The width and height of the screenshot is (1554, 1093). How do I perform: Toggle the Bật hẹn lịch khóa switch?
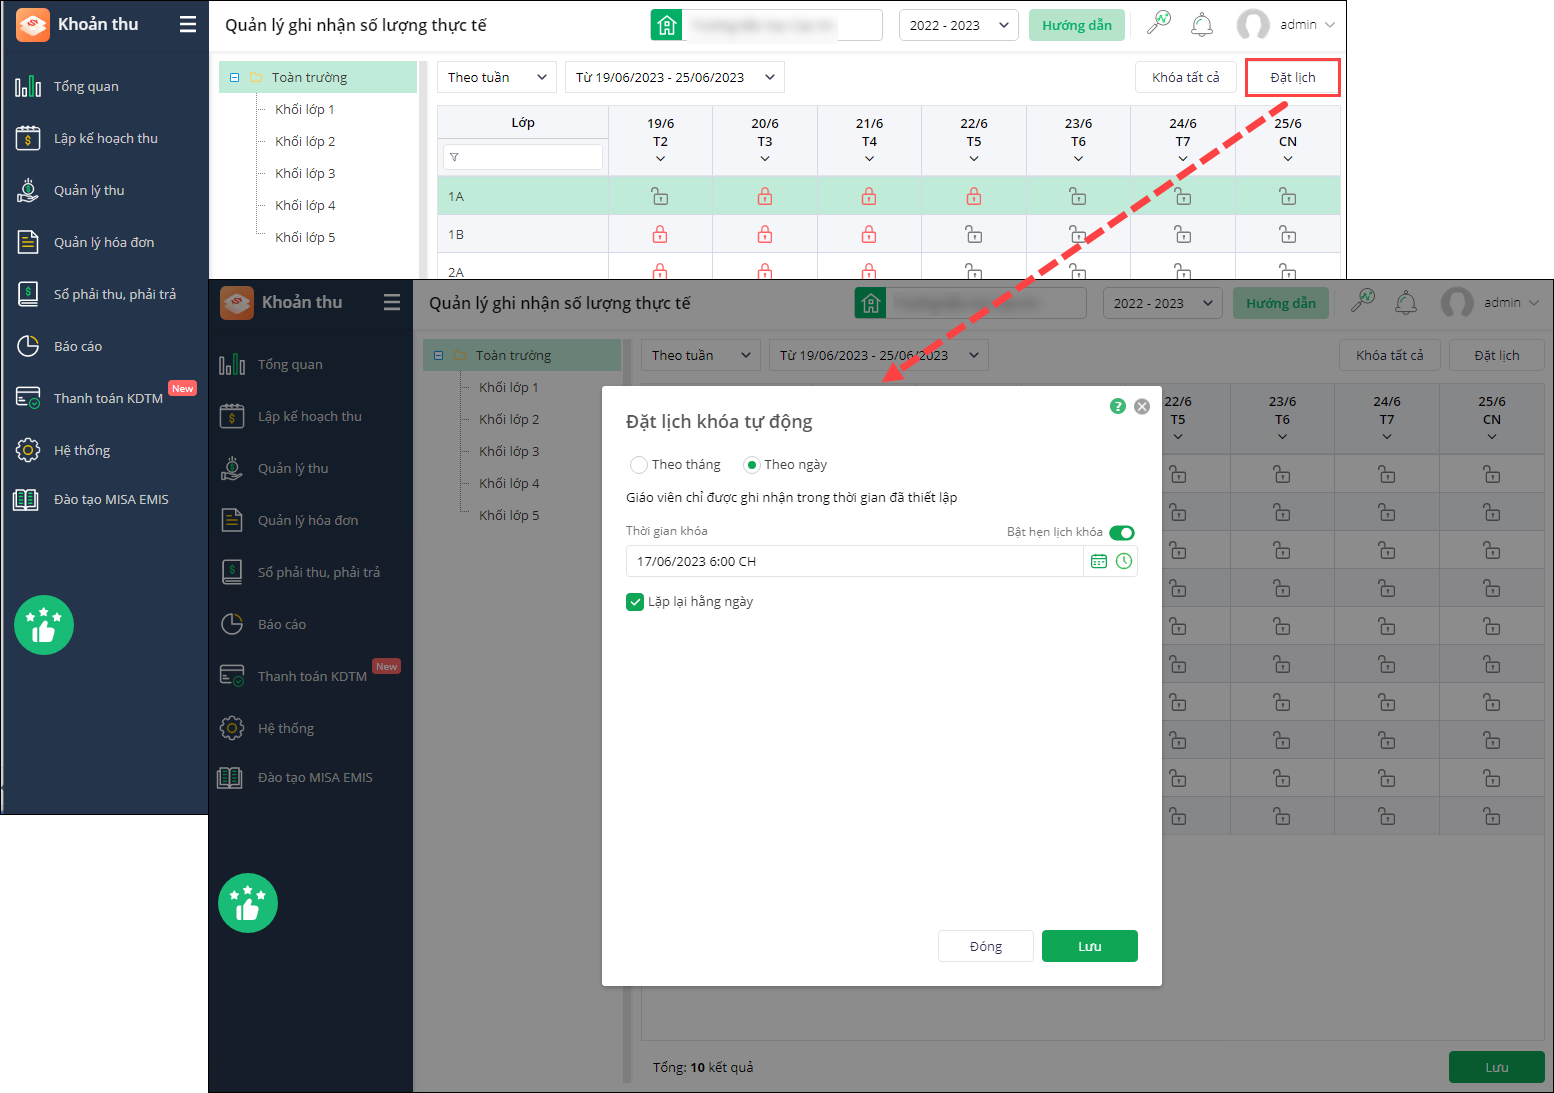tap(1122, 532)
